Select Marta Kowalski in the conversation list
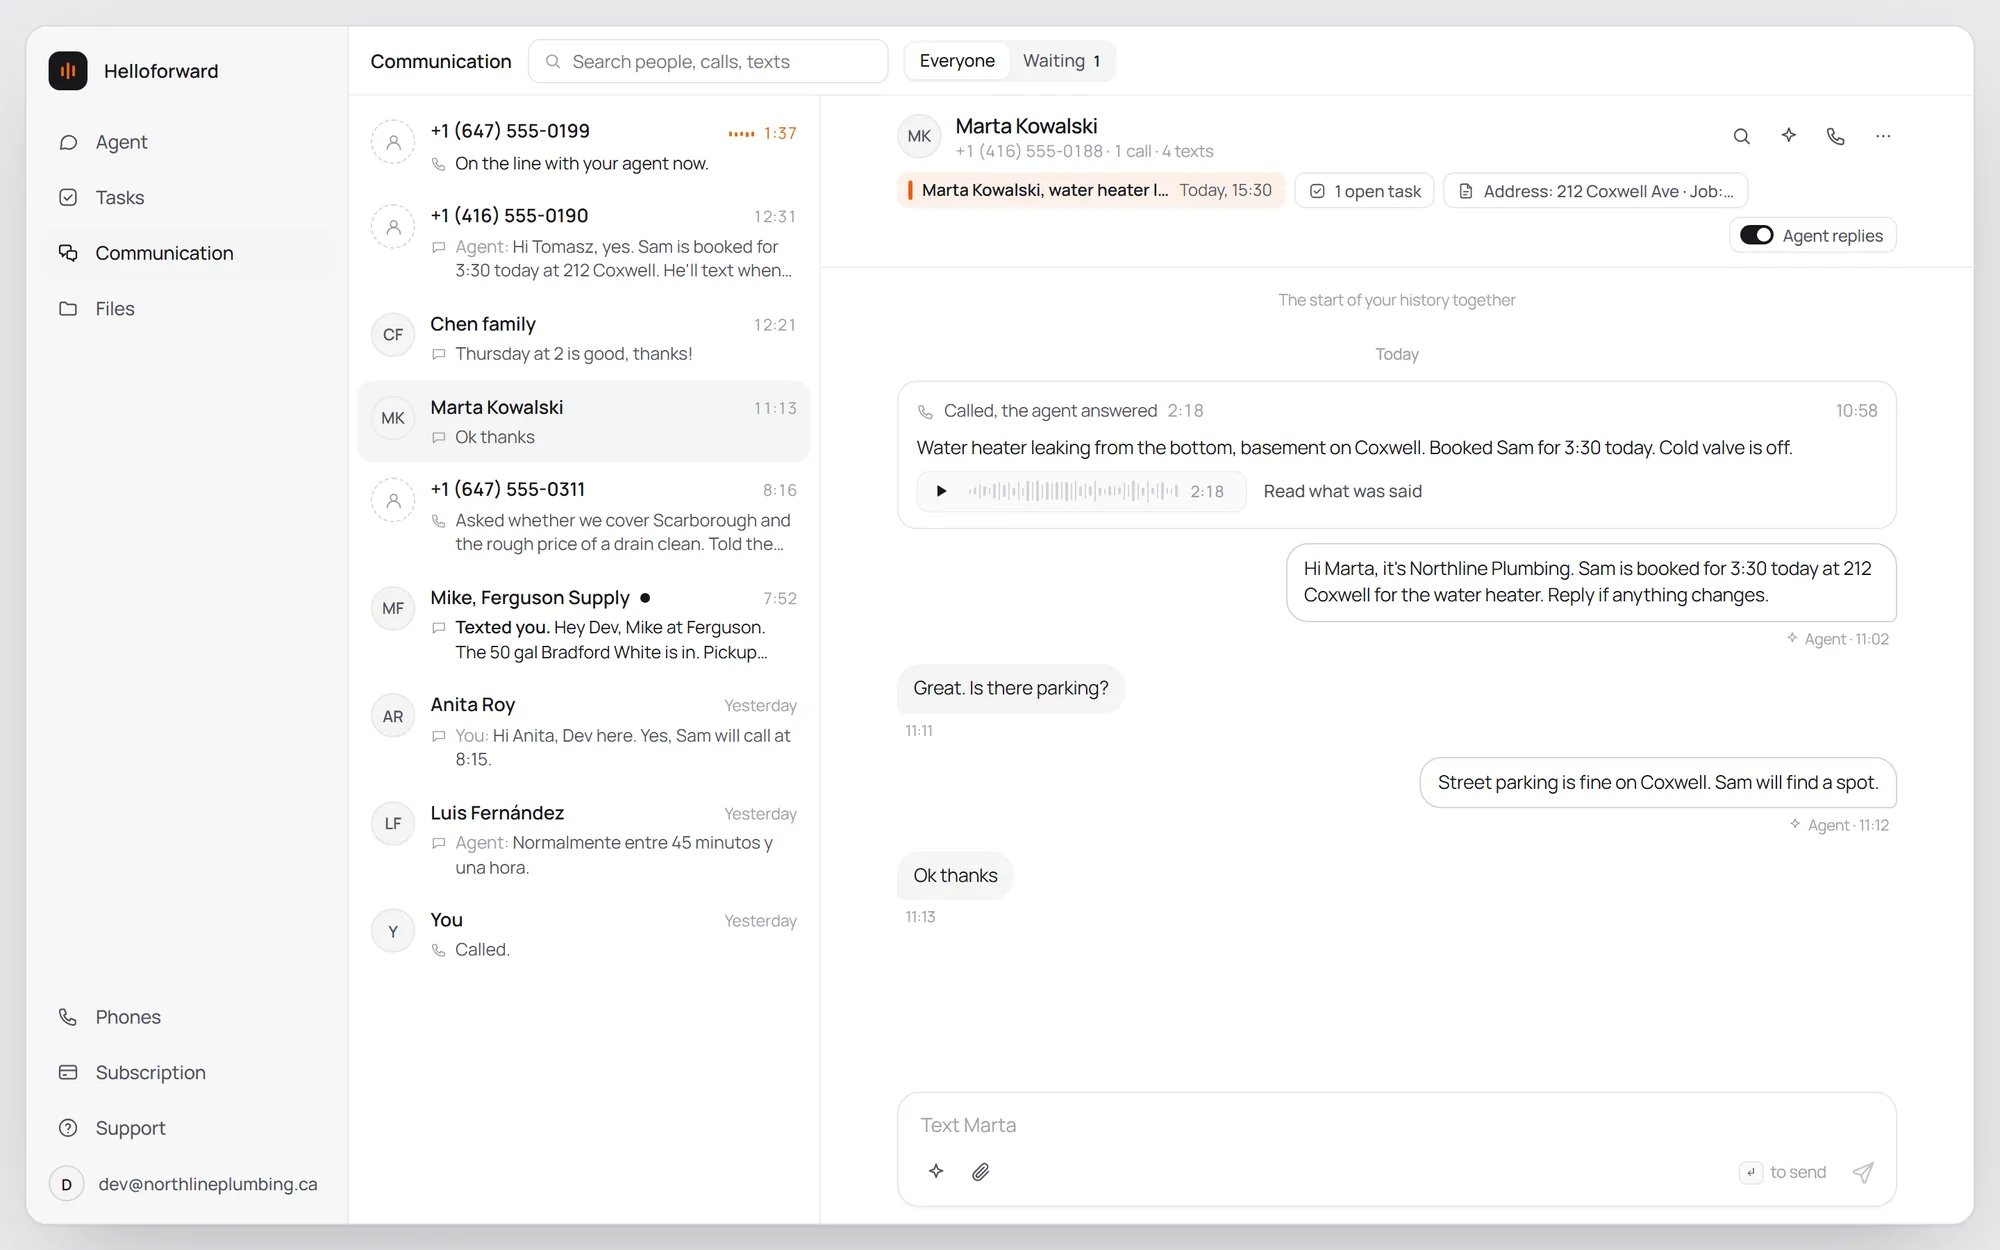This screenshot has width=2000, height=1250. coord(584,422)
